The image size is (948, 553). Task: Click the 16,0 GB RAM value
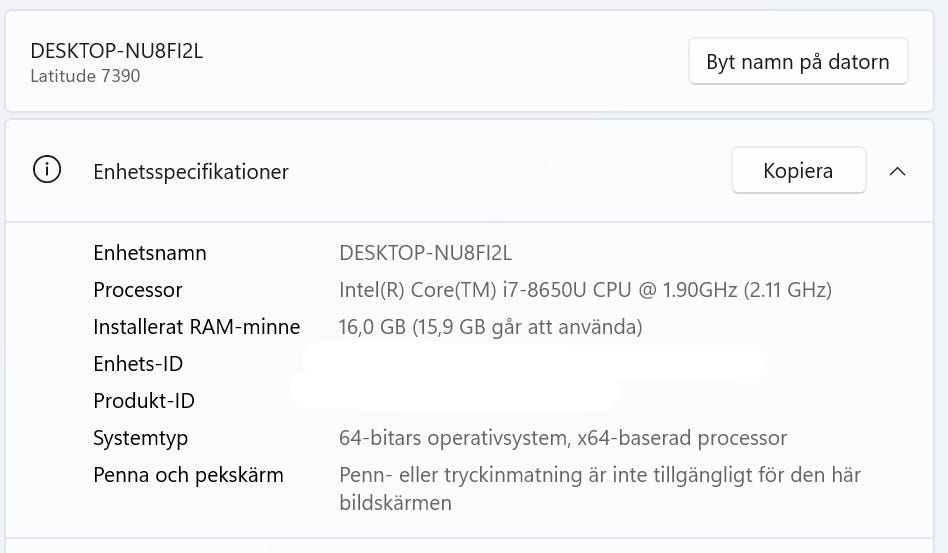(490, 327)
